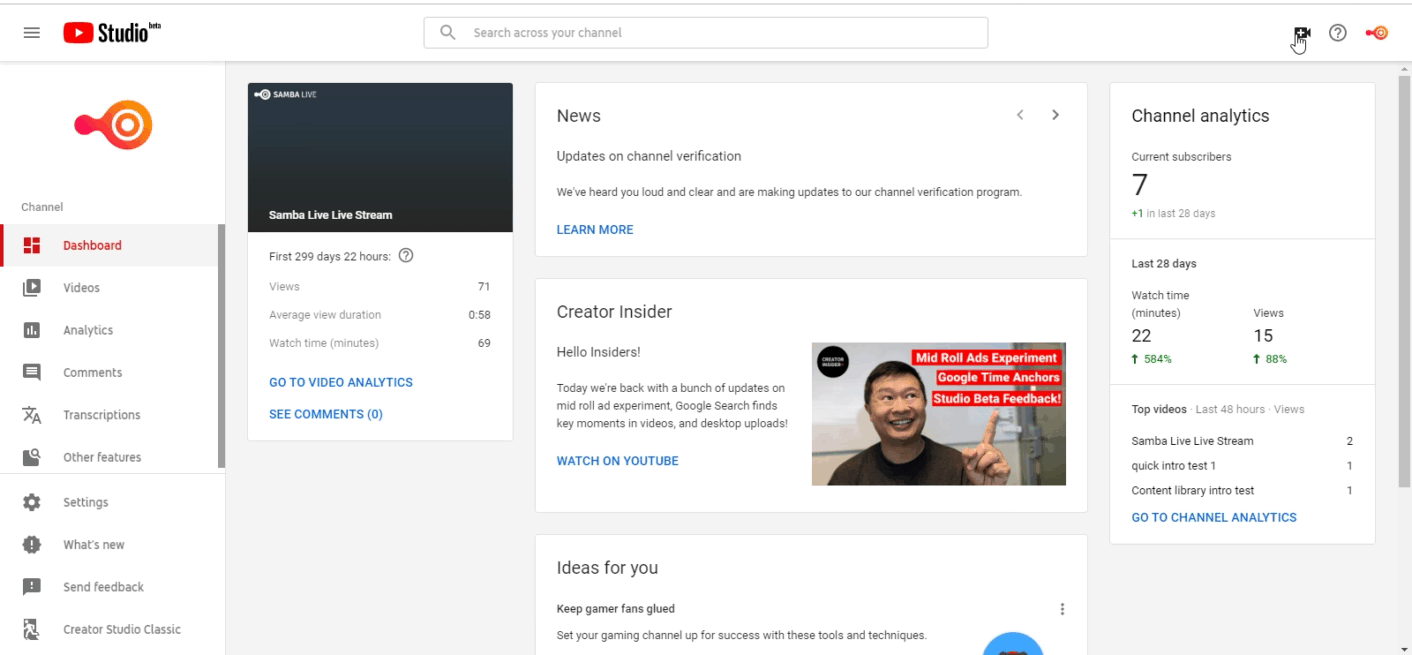Focus the Search across your channel field

(706, 32)
